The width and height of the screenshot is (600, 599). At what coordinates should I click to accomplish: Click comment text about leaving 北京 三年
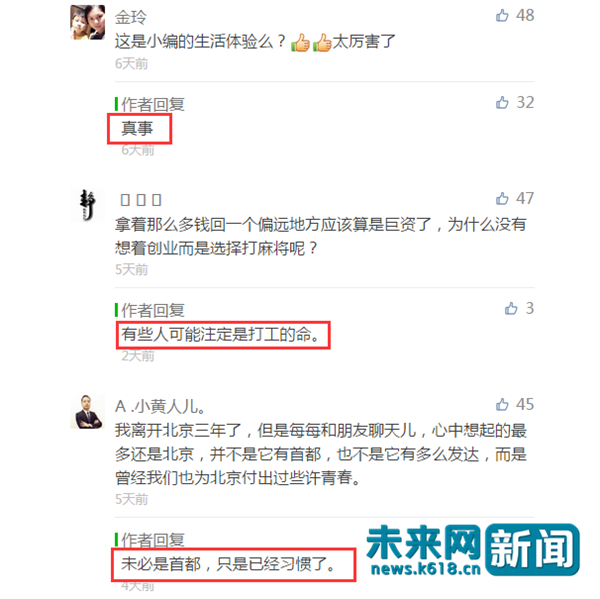click(x=321, y=454)
